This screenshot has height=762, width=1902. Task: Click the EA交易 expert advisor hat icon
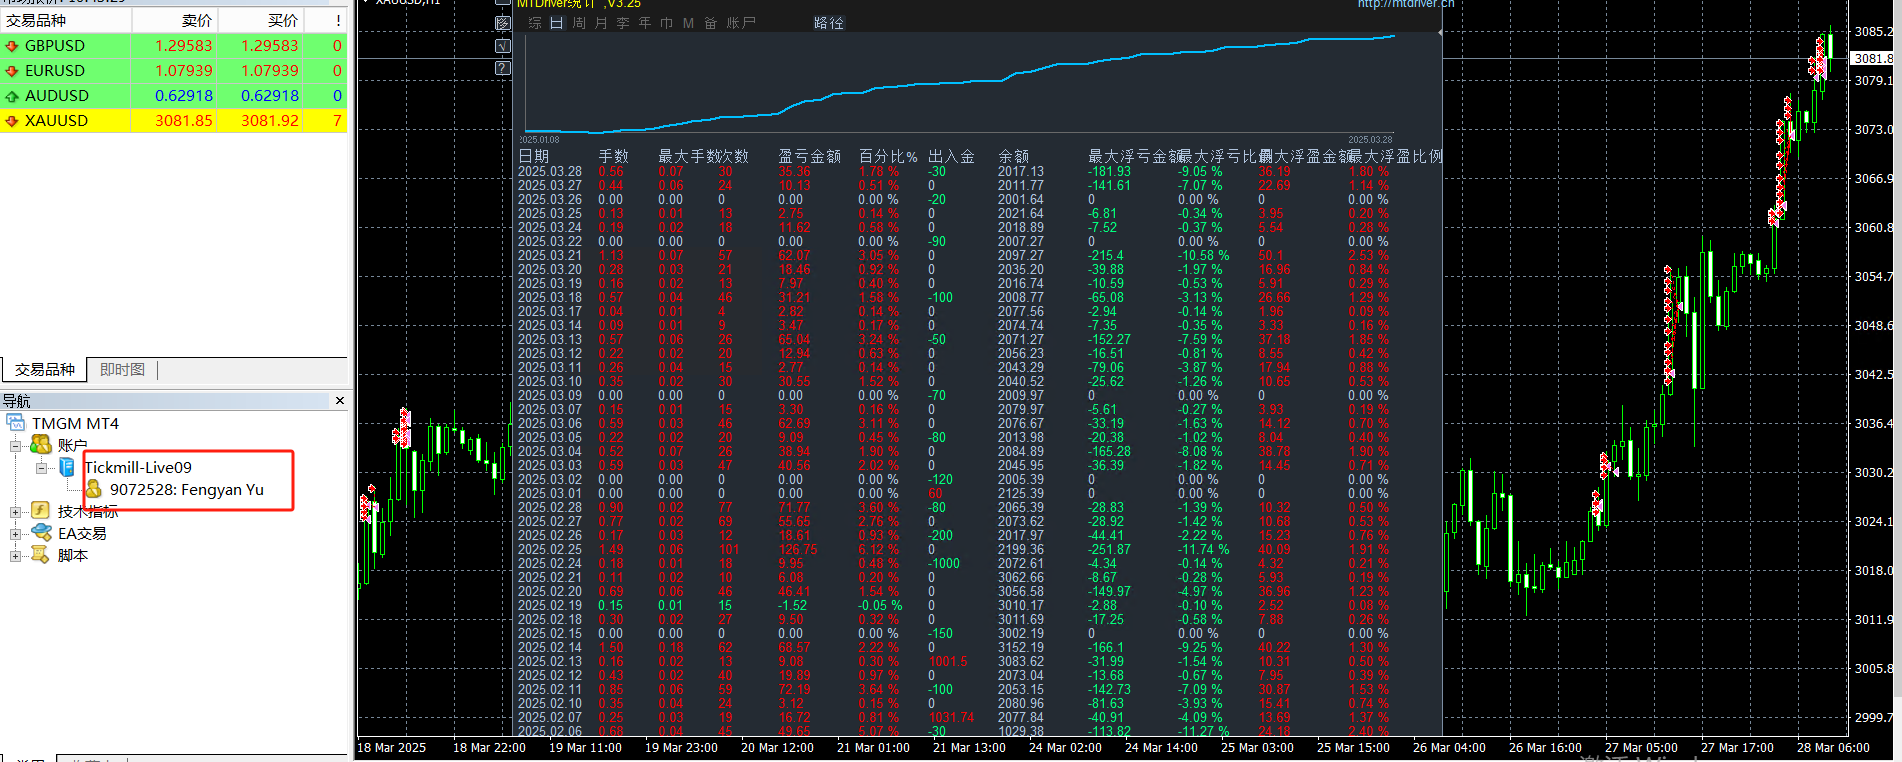(x=41, y=533)
